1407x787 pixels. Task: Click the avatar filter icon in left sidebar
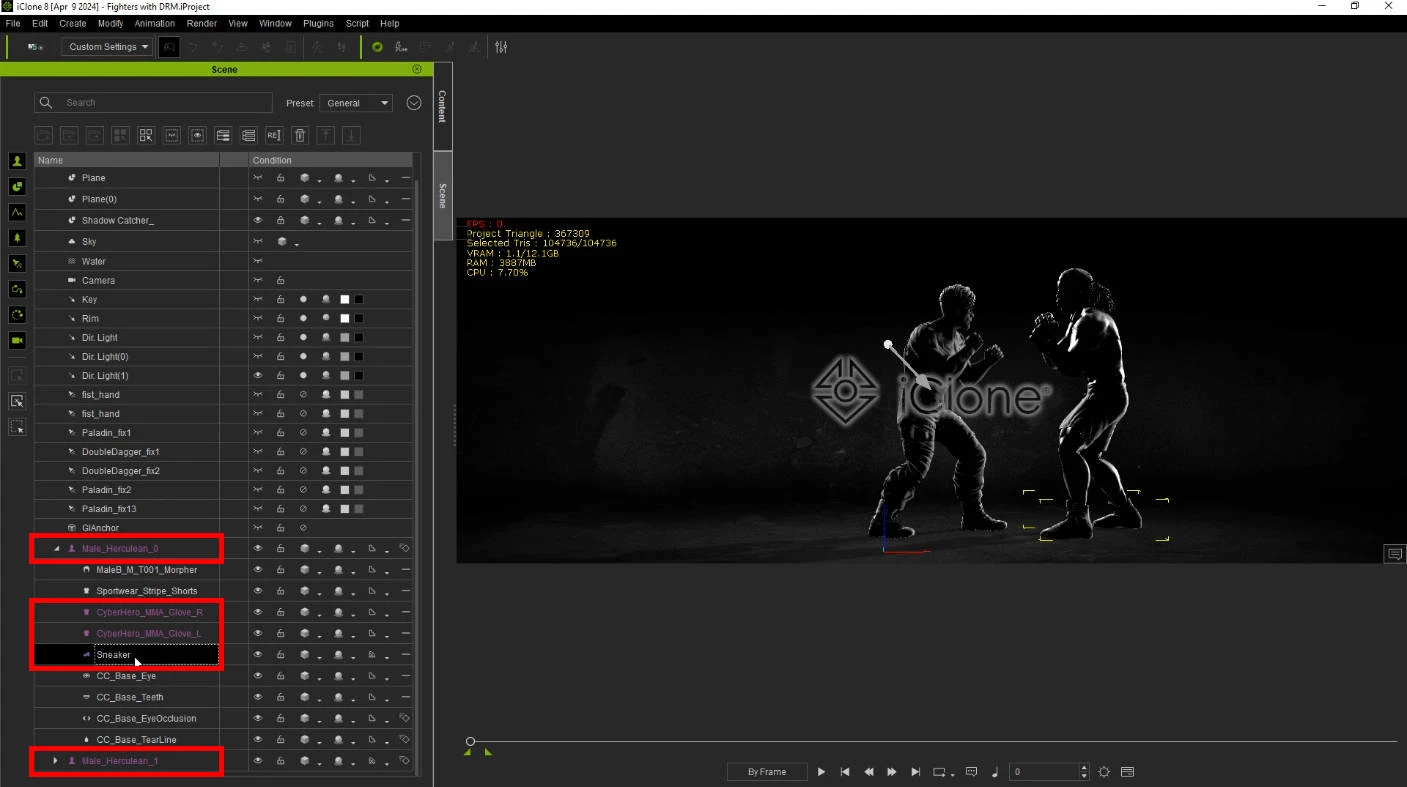(x=17, y=161)
